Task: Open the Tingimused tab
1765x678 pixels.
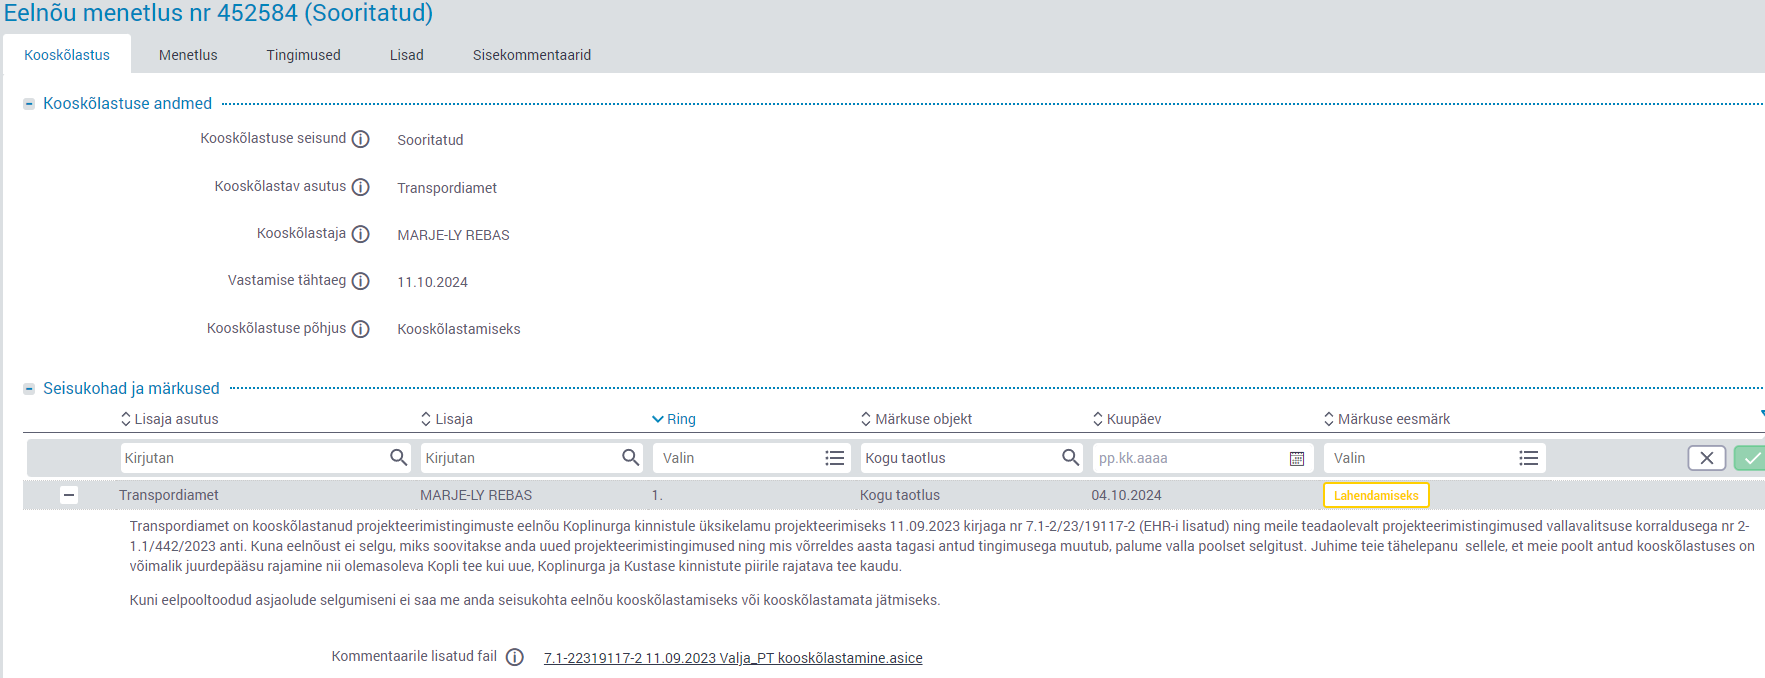Action: pos(303,55)
